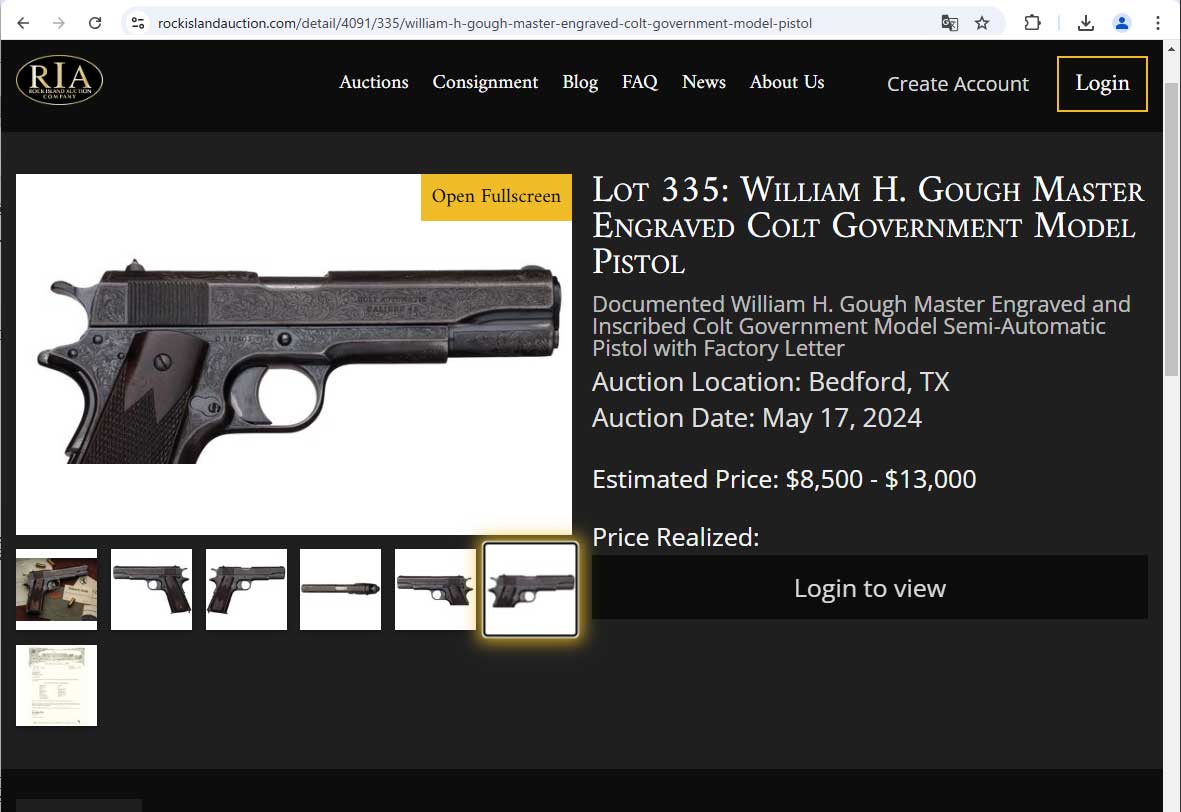
Task: Reload the page with the refresh icon
Action: 95,23
